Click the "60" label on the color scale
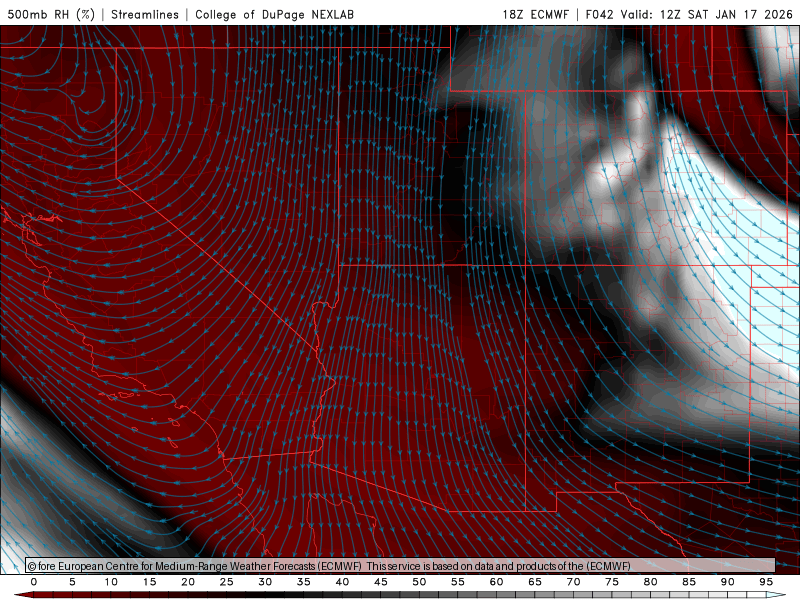This screenshot has width=800, height=600. [496, 582]
